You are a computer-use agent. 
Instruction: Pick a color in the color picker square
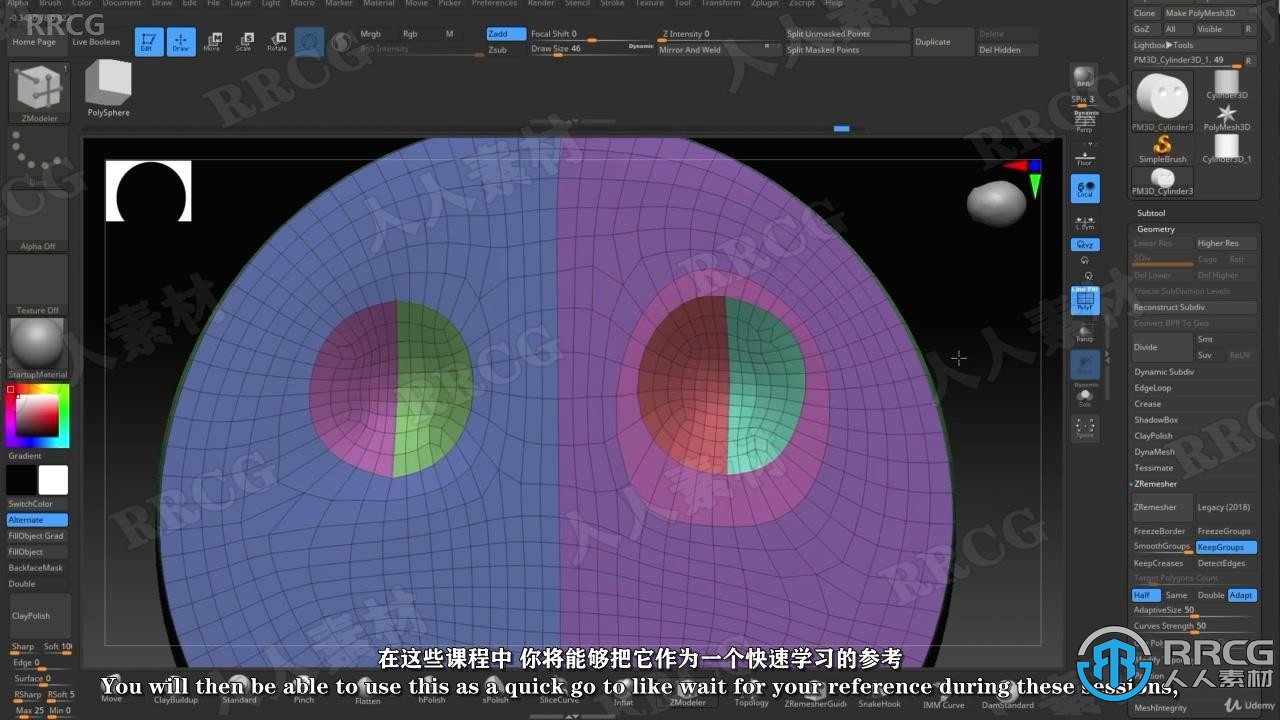click(37, 415)
